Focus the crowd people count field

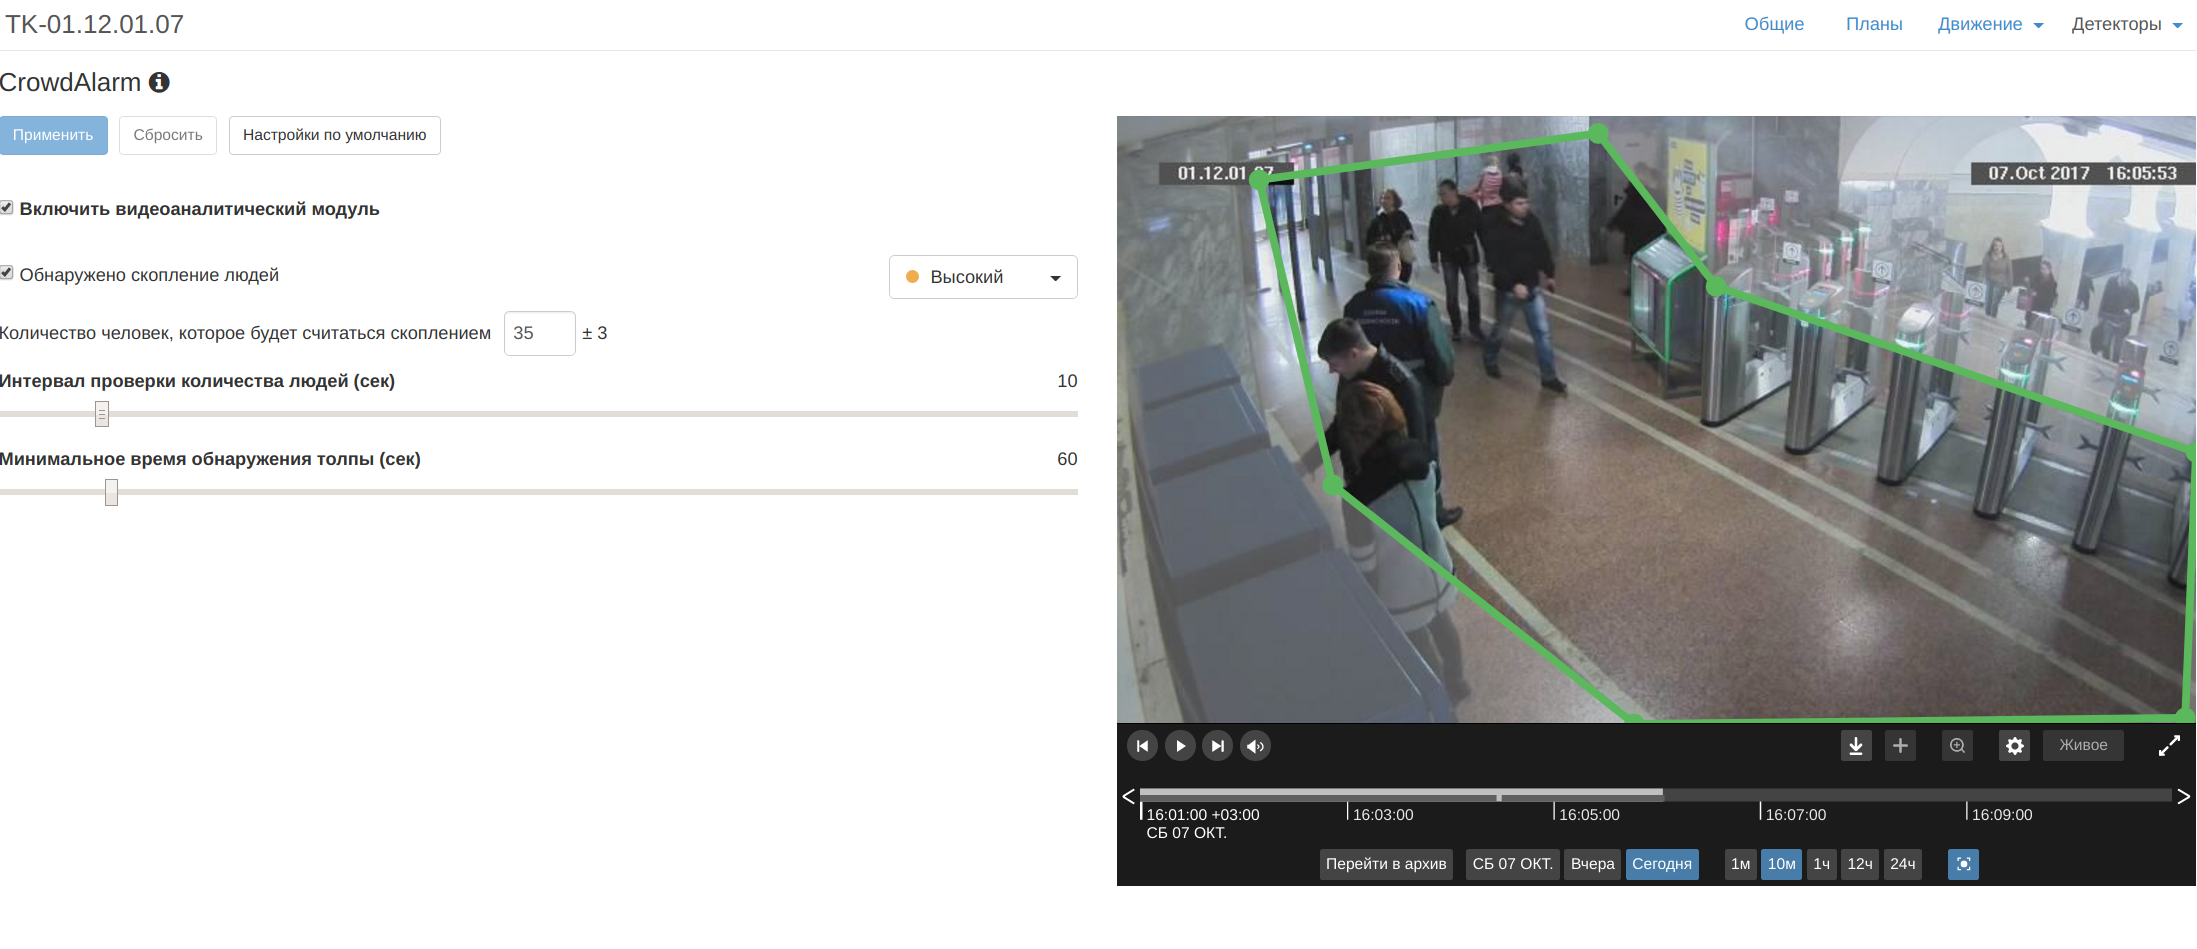pos(540,333)
